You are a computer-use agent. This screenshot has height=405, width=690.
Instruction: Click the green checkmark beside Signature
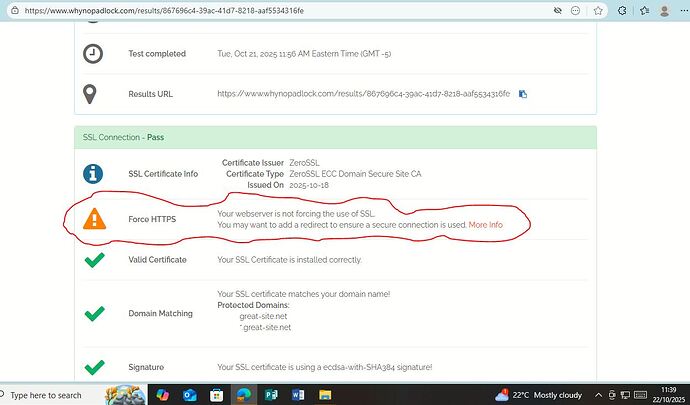coord(94,367)
